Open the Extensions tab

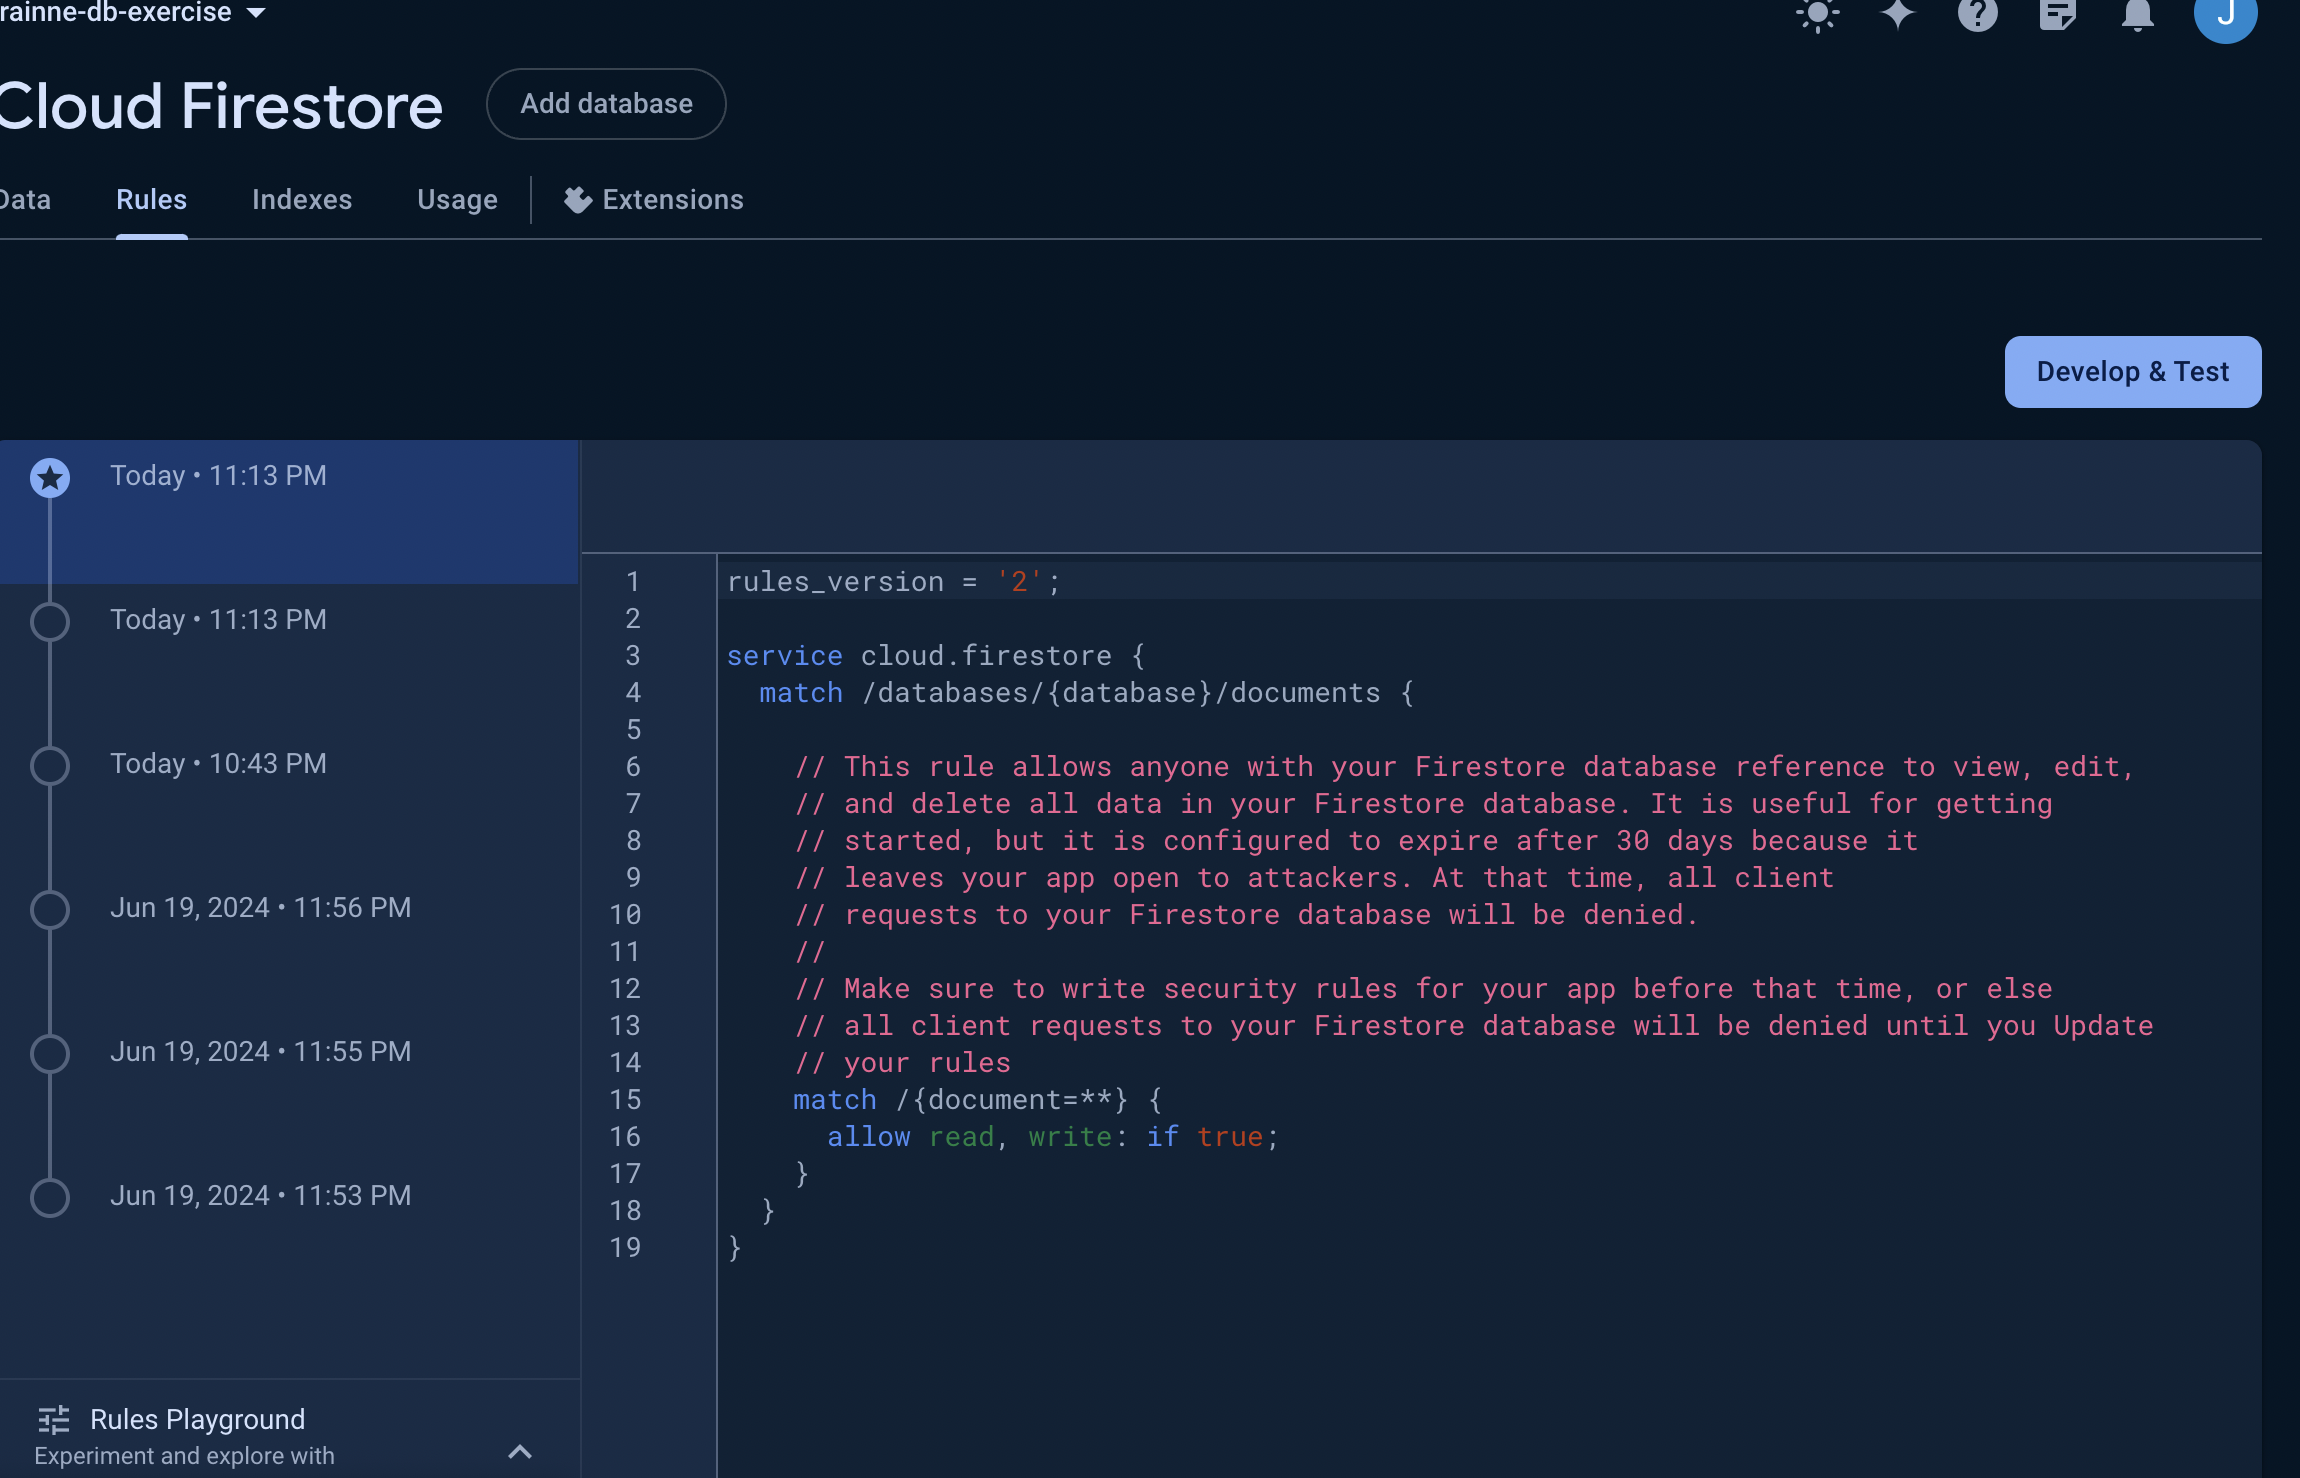(654, 200)
